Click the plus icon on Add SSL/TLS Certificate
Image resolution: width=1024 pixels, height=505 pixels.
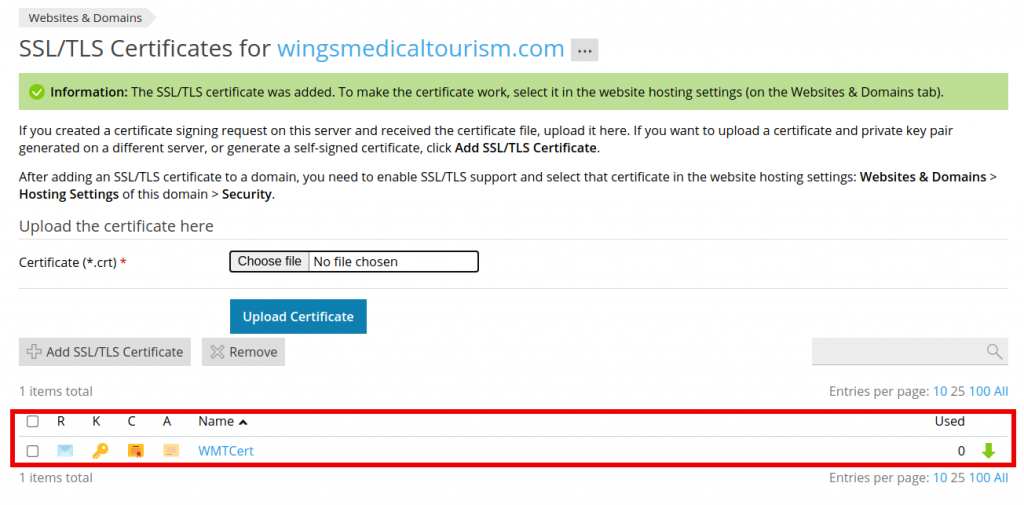click(x=34, y=351)
